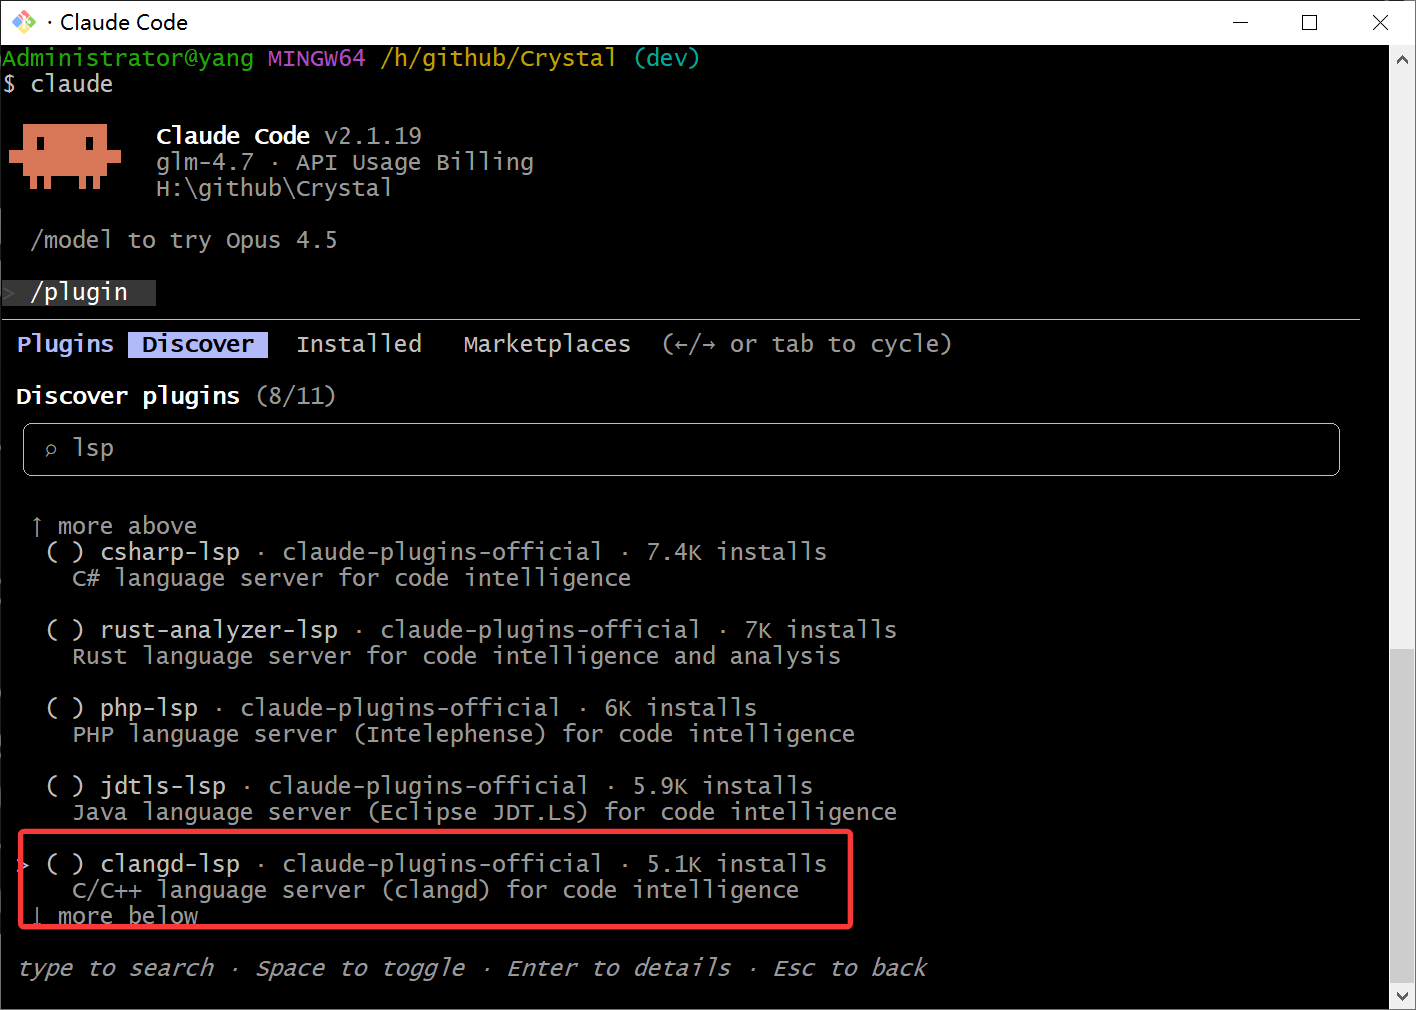This screenshot has width=1416, height=1010.
Task: Select the Plugins heading label
Action: pyautogui.click(x=65, y=344)
